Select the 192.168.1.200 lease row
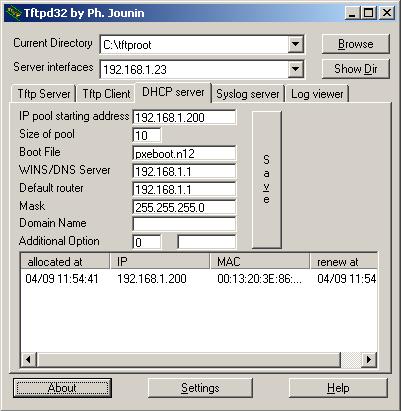 pyautogui.click(x=199, y=279)
